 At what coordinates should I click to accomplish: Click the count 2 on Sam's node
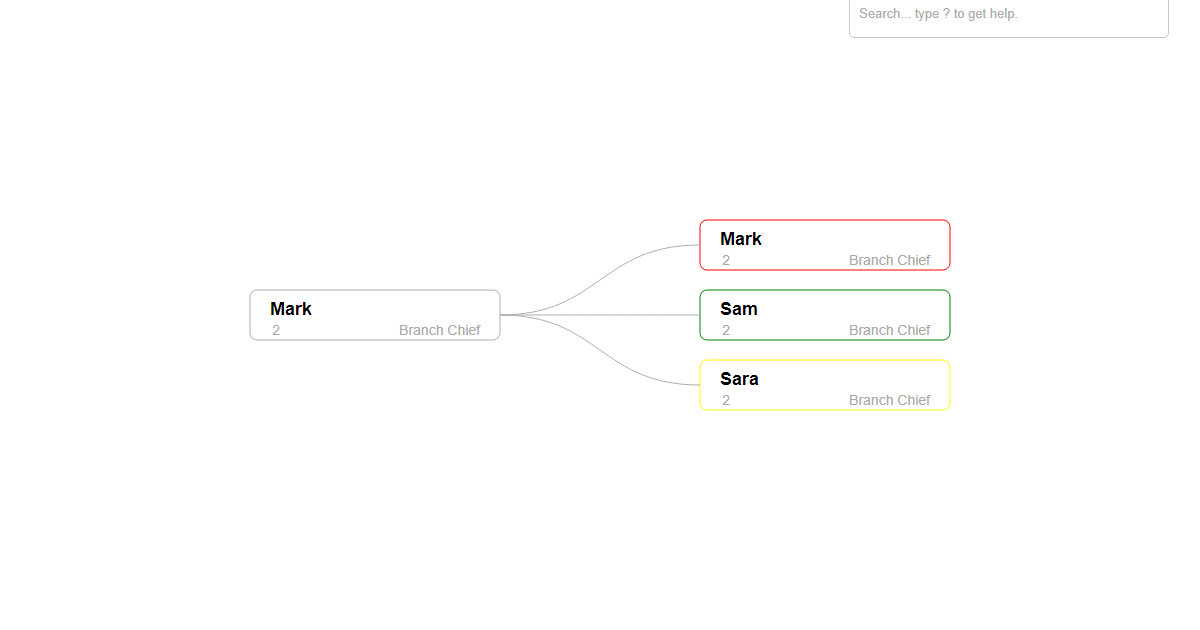point(726,330)
